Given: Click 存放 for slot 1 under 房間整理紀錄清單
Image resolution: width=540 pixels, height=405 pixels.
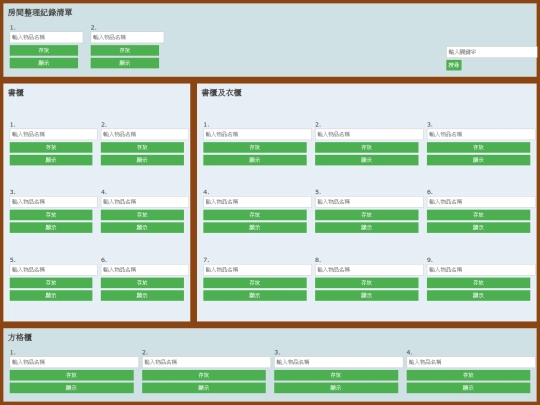Looking at the screenshot, I should click(x=44, y=50).
